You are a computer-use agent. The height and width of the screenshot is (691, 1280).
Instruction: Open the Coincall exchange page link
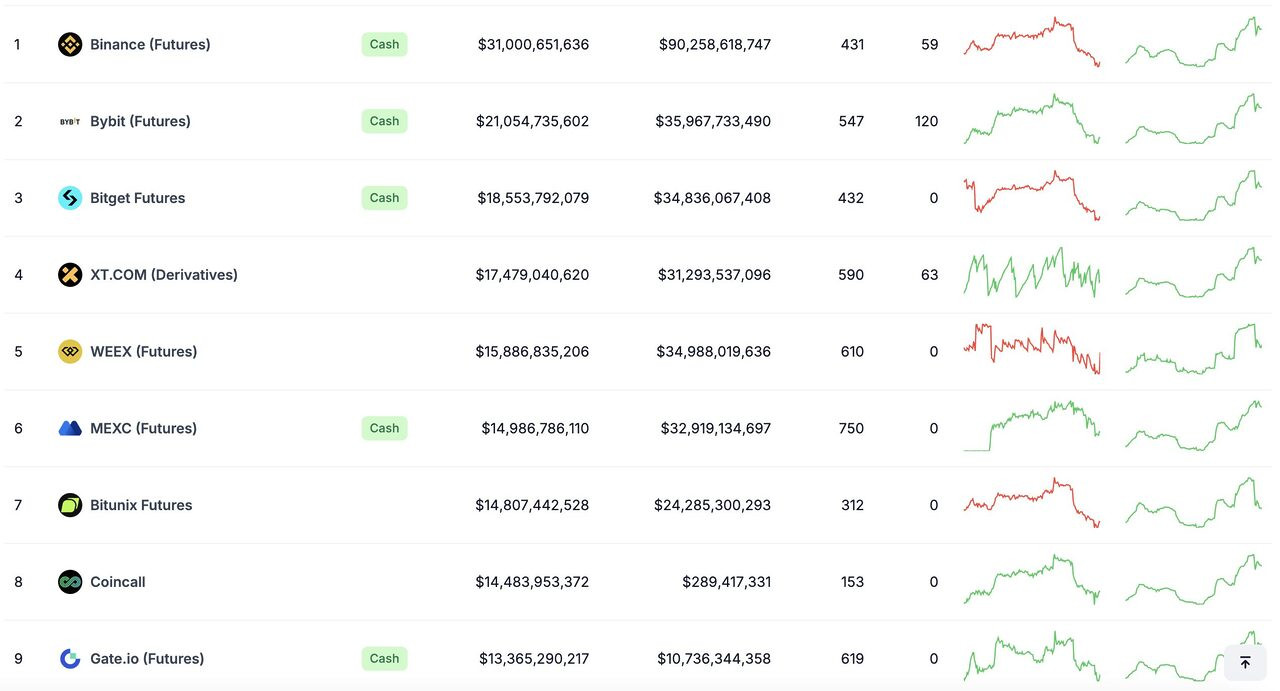click(118, 582)
